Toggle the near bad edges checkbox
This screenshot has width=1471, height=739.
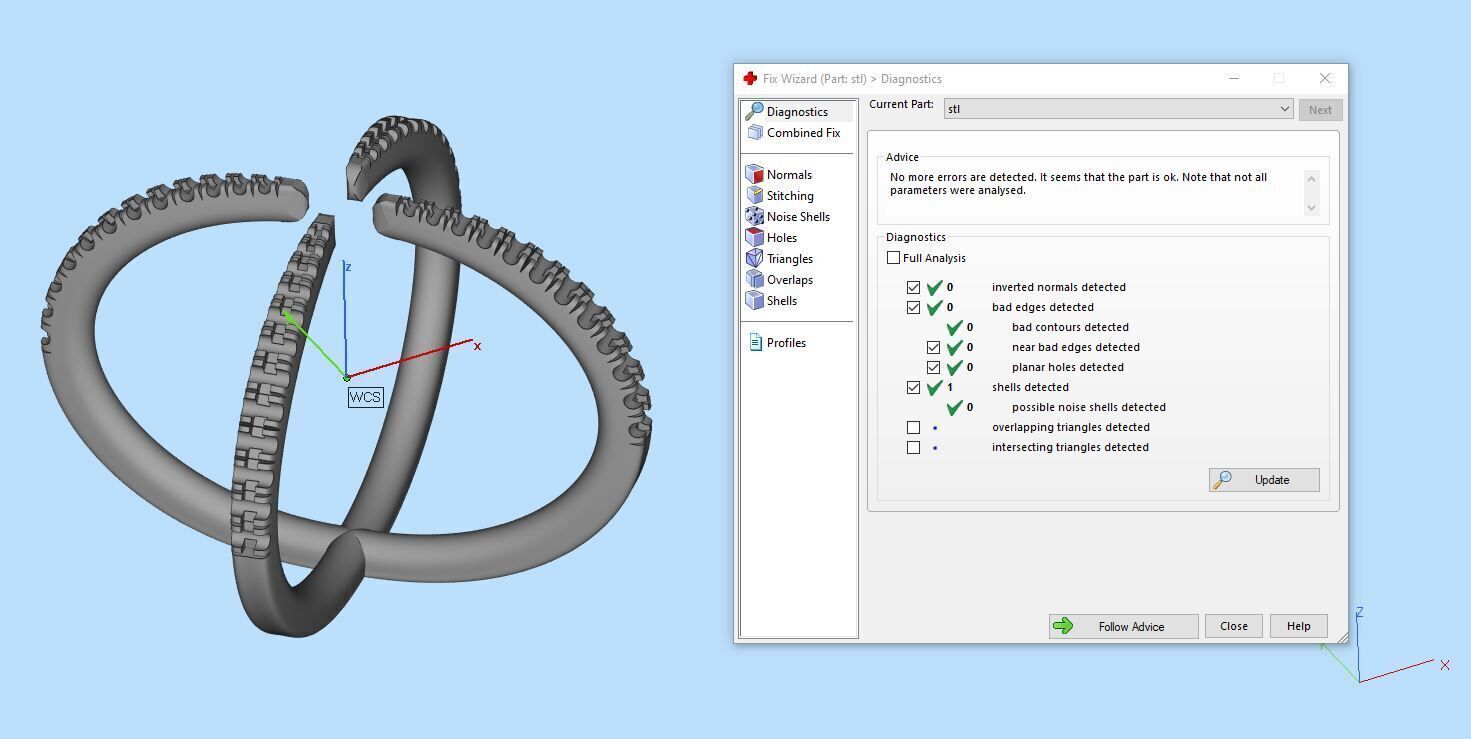[933, 347]
